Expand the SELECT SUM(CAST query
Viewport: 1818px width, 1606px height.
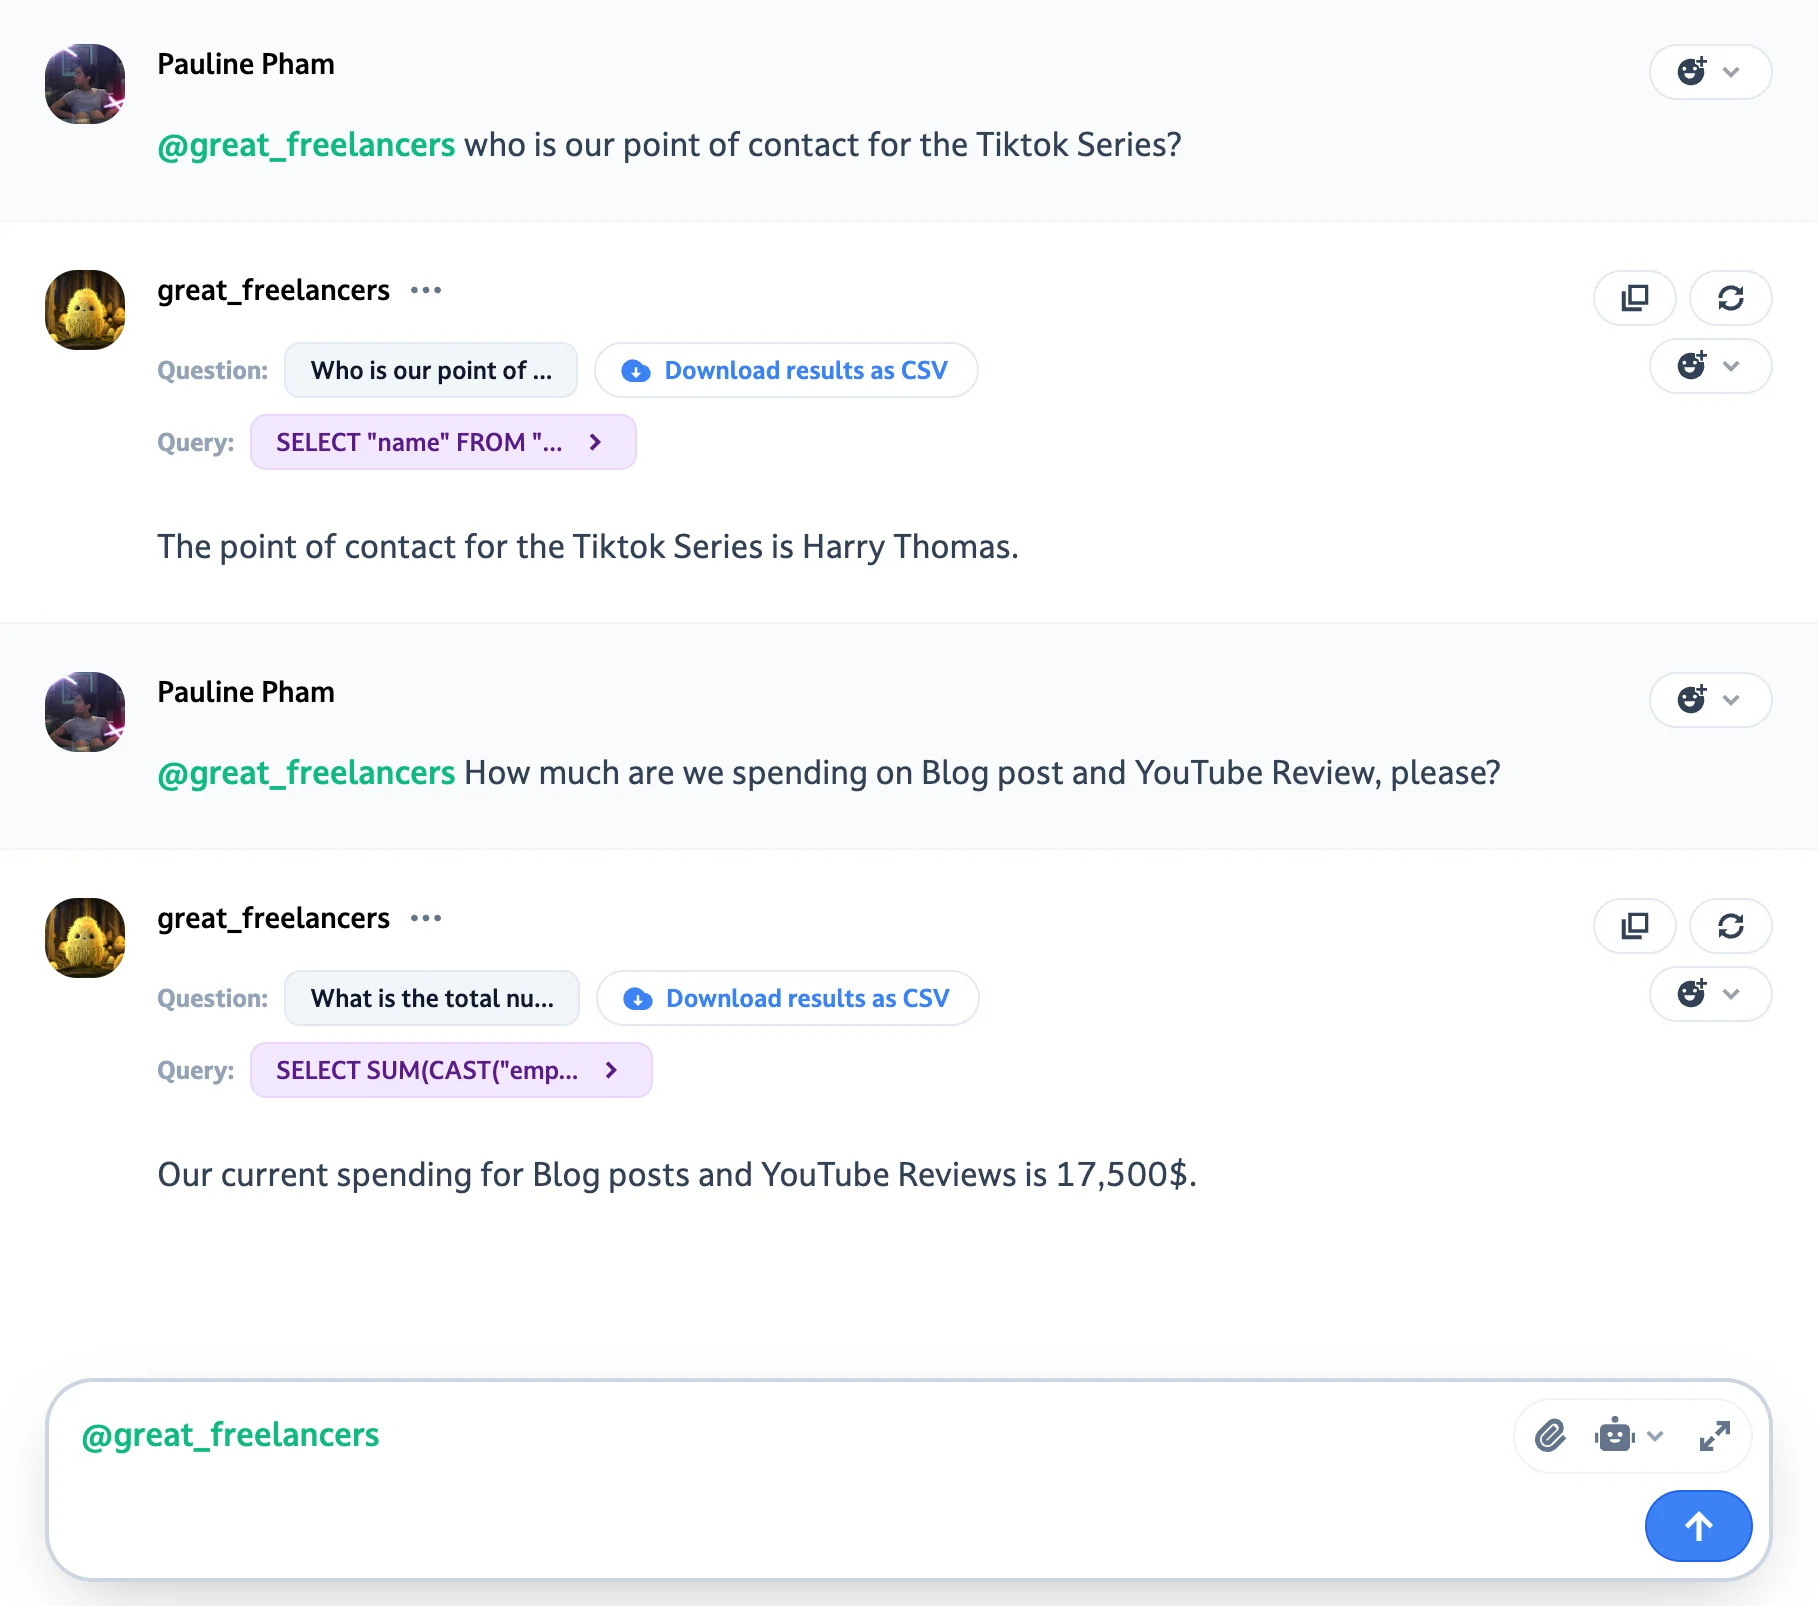[451, 1070]
